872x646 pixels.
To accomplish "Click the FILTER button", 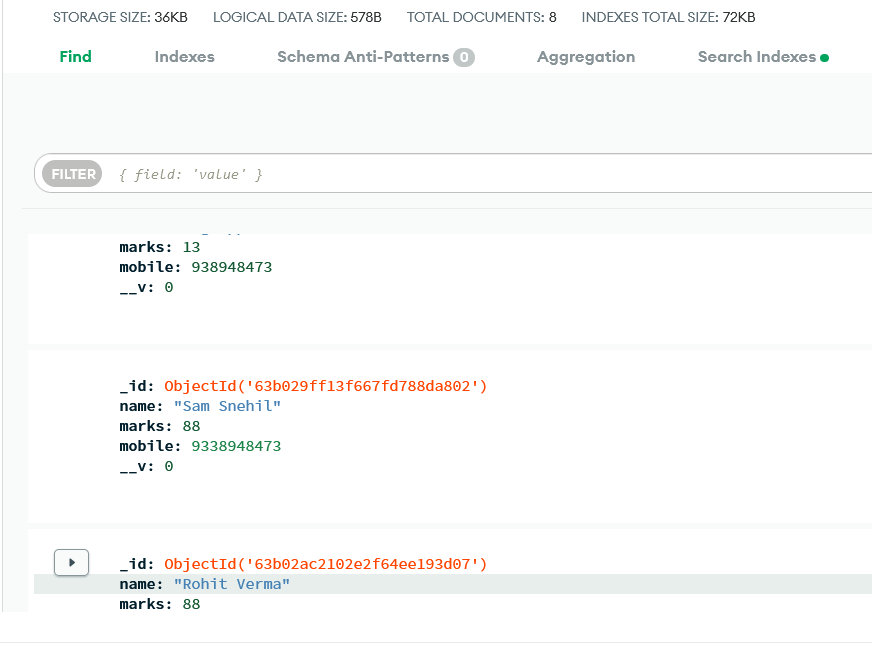I will pos(72,174).
